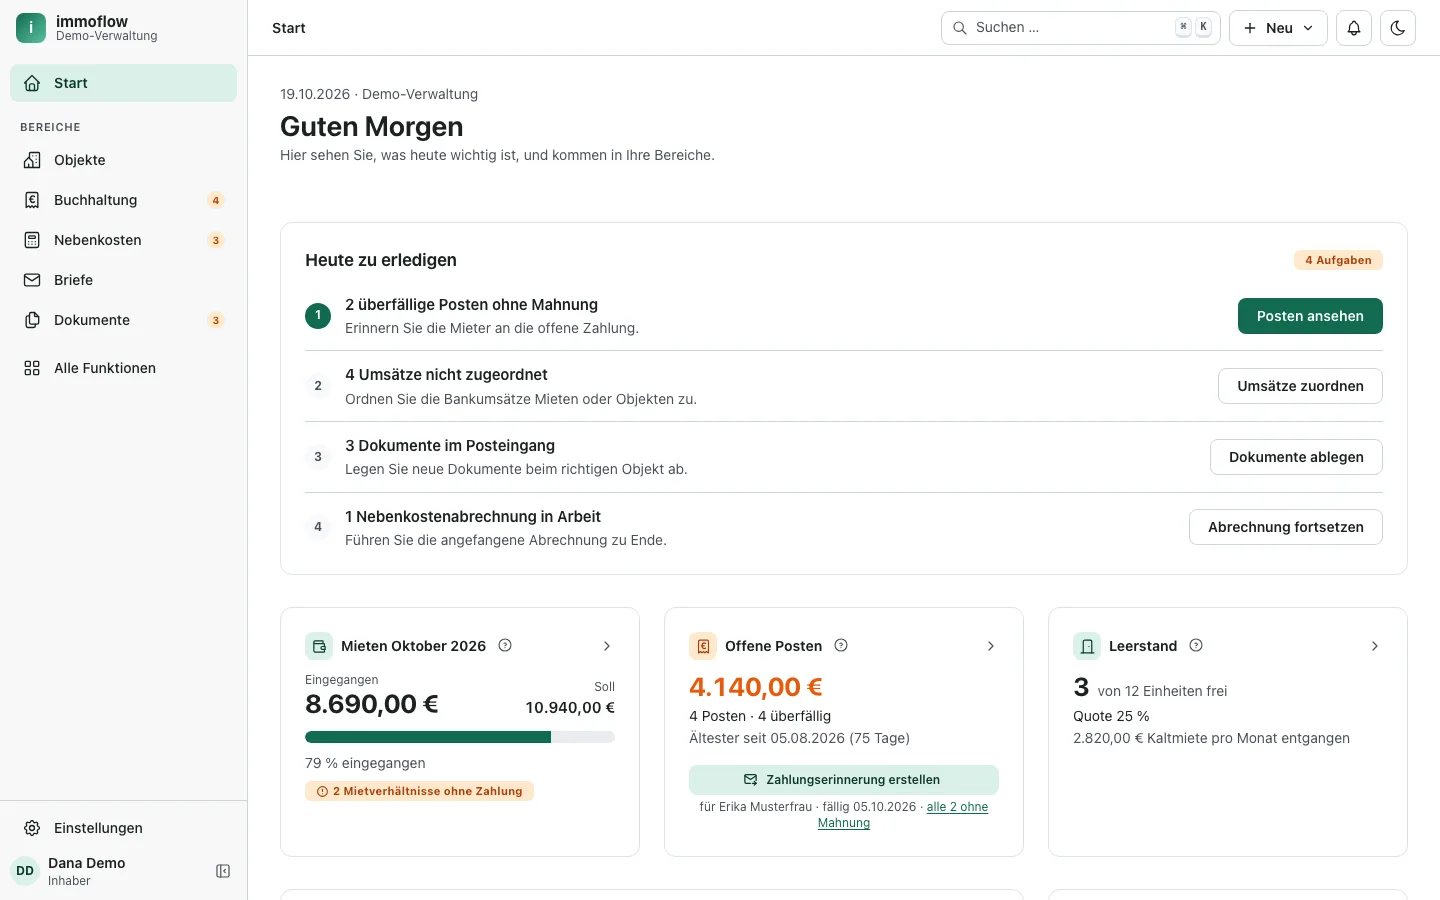This screenshot has width=1440, height=900.
Task: Click '3 Dokumente im Posteingang' title
Action: pos(450,446)
